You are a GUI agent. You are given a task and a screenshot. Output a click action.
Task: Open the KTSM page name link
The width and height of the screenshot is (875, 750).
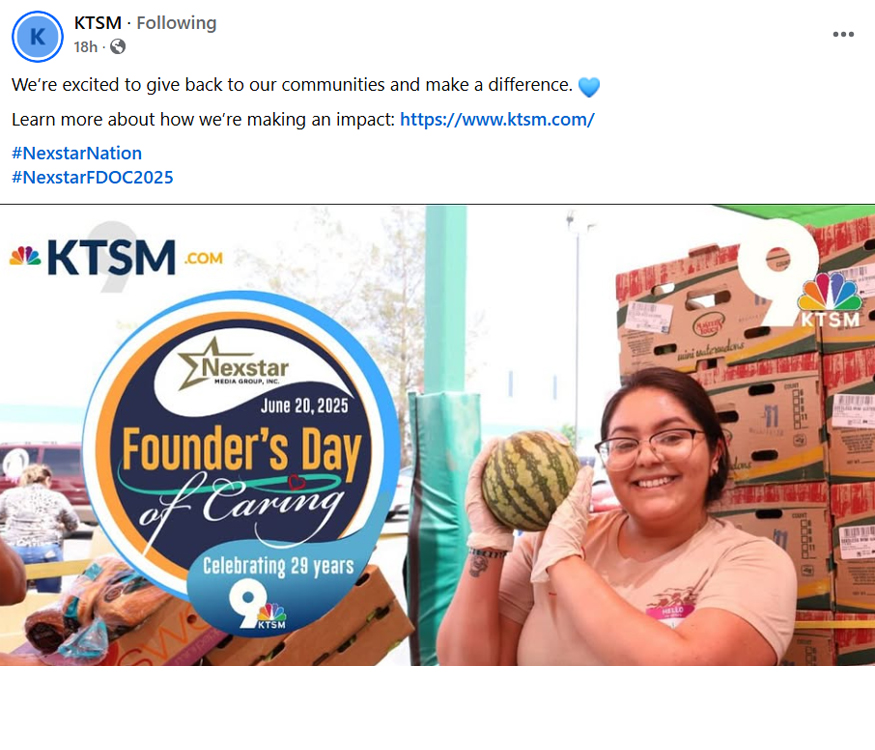pos(98,23)
